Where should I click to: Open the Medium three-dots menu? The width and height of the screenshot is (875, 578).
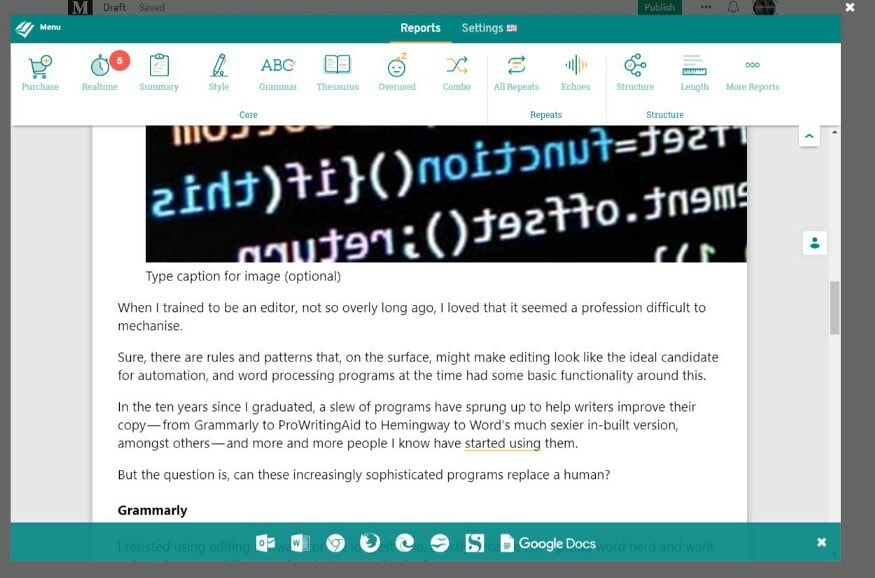pyautogui.click(x=706, y=7)
